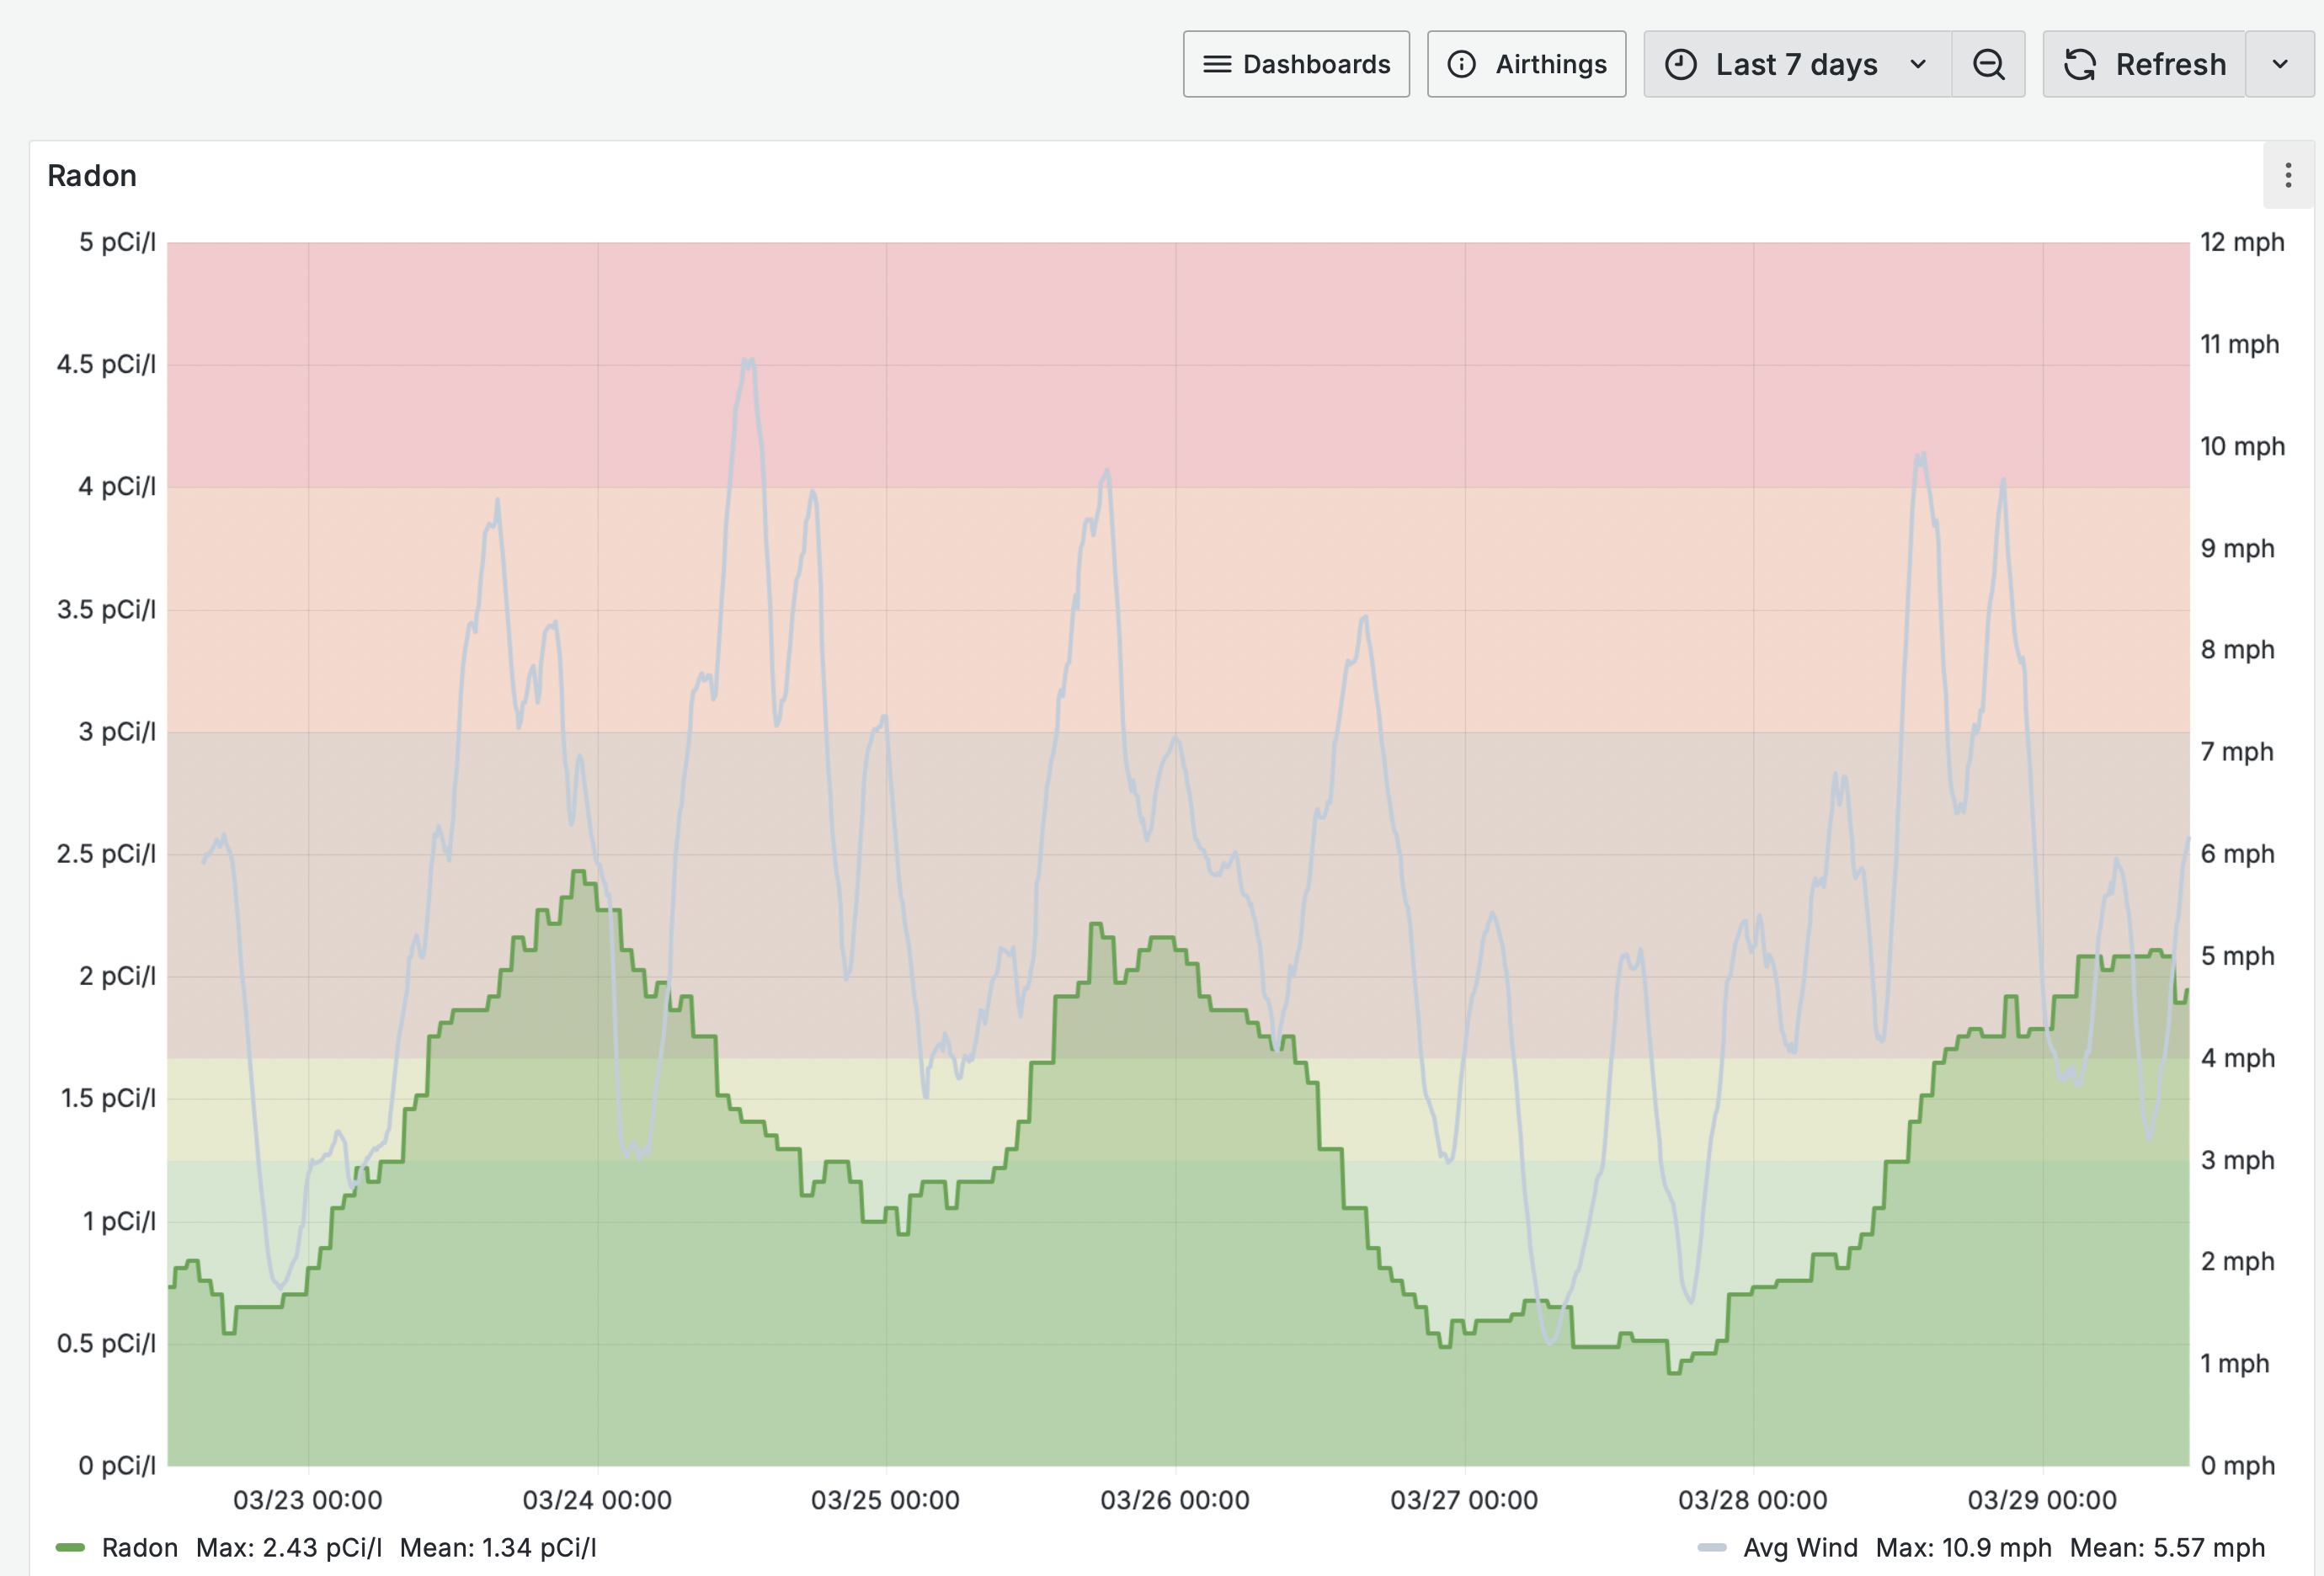Viewport: 2324px width, 1576px height.
Task: Open the refresh interval dropdown arrow
Action: point(2280,64)
